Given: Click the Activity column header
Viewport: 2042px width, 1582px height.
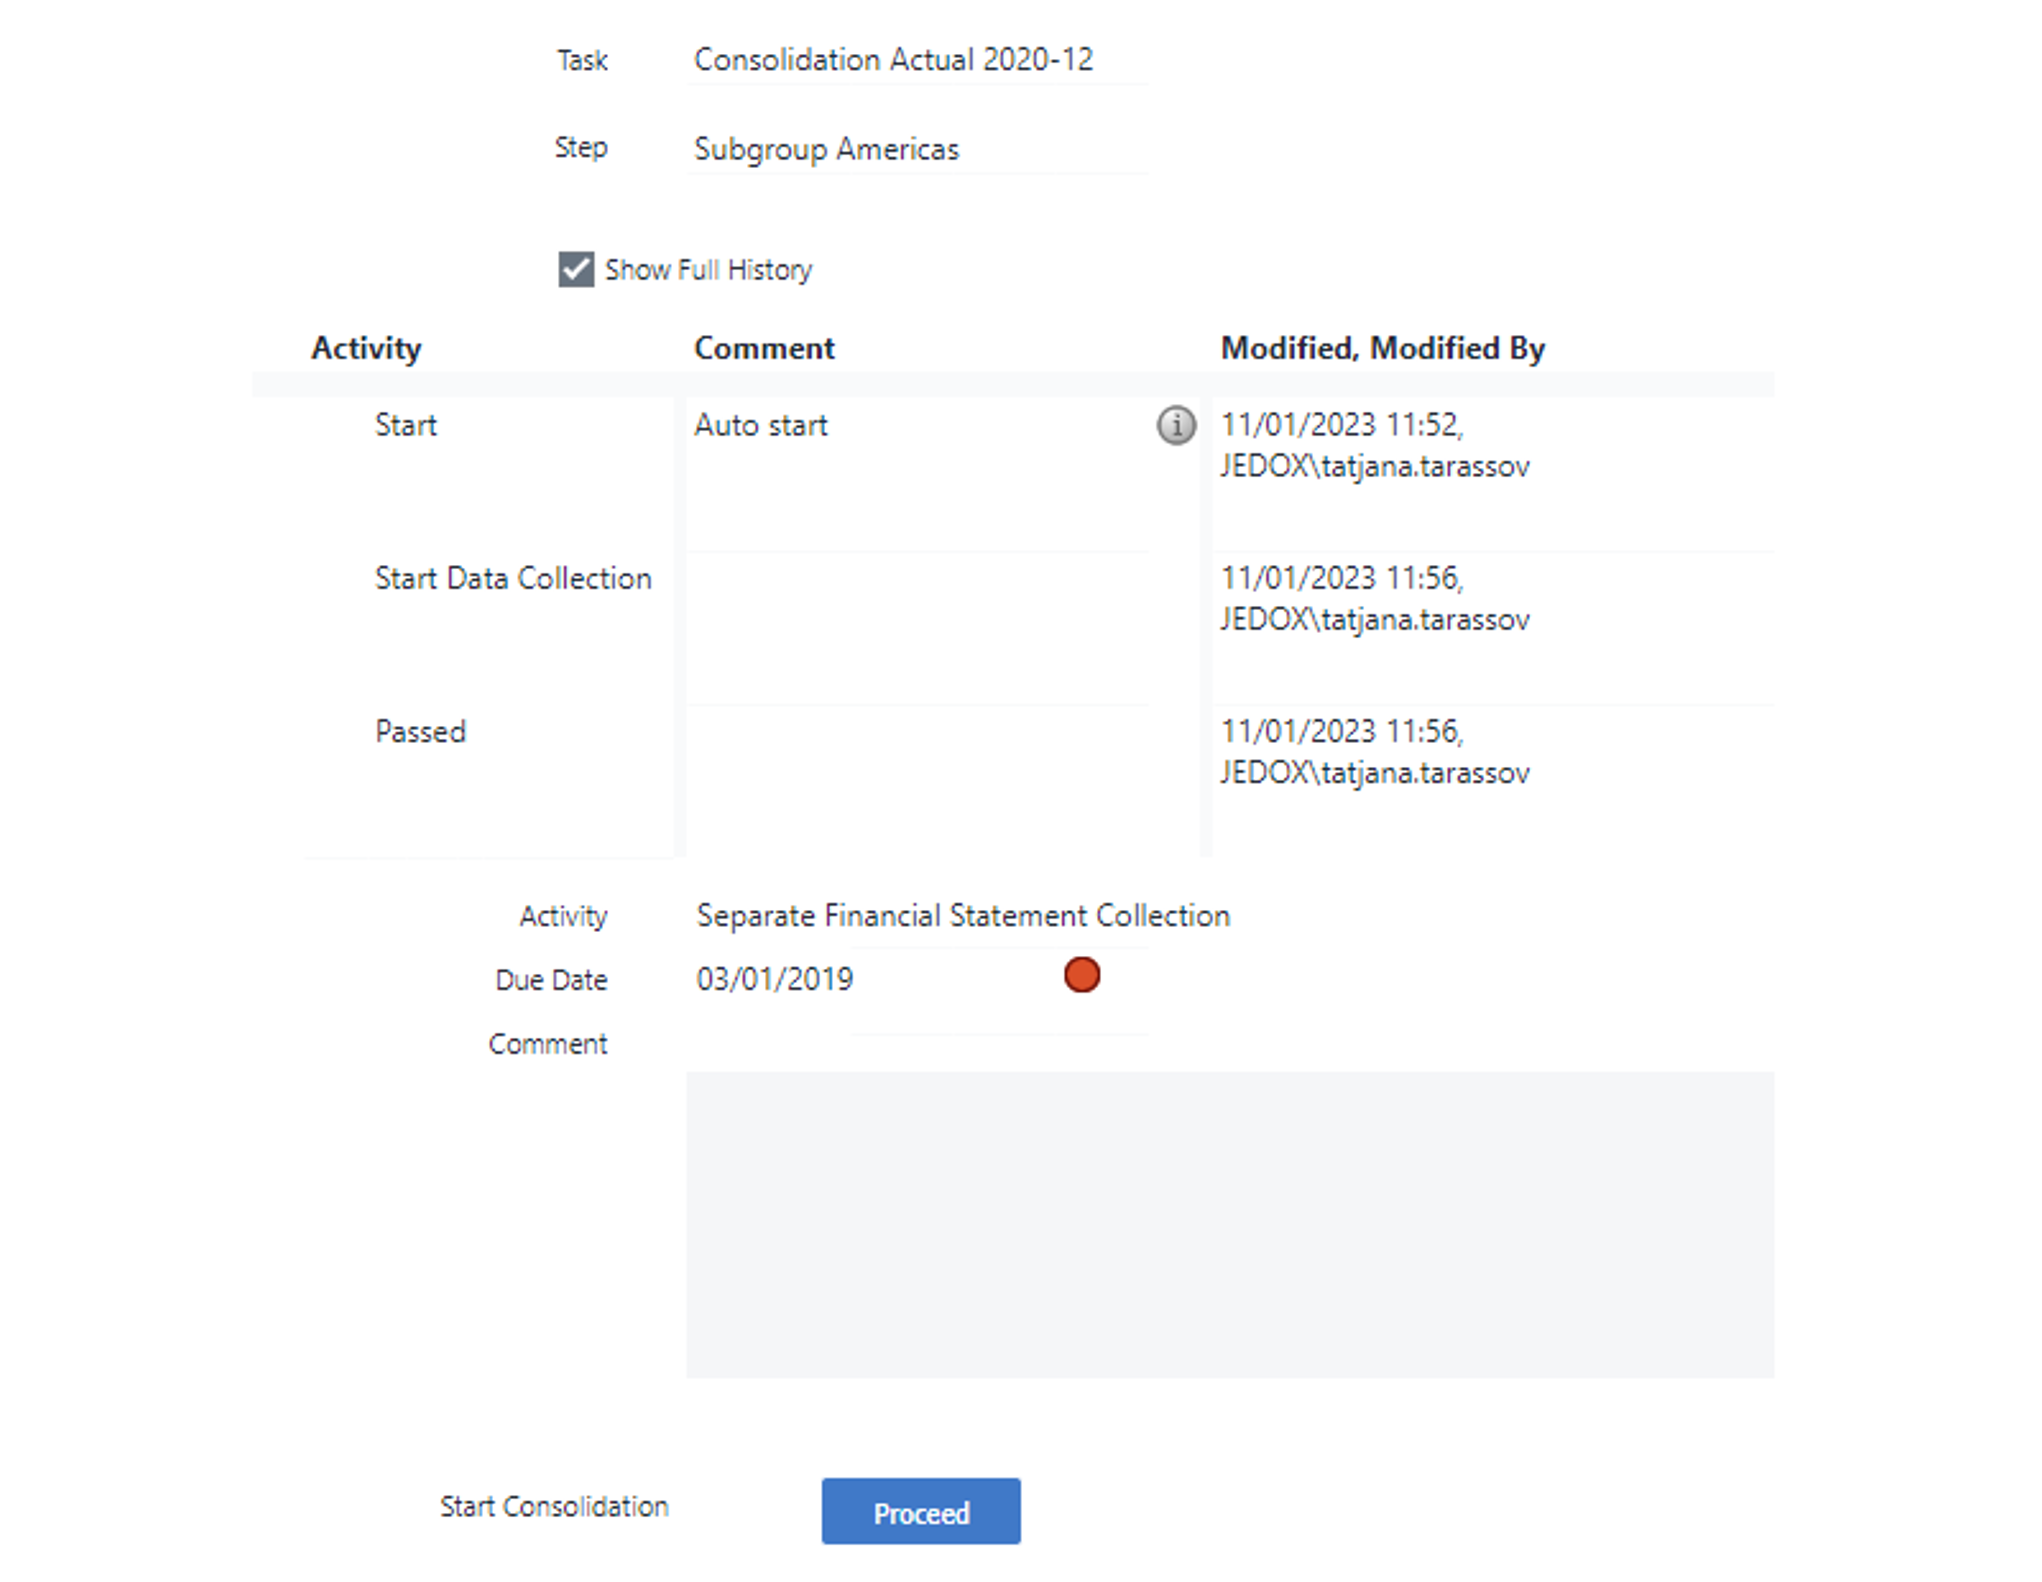Looking at the screenshot, I should (x=366, y=348).
